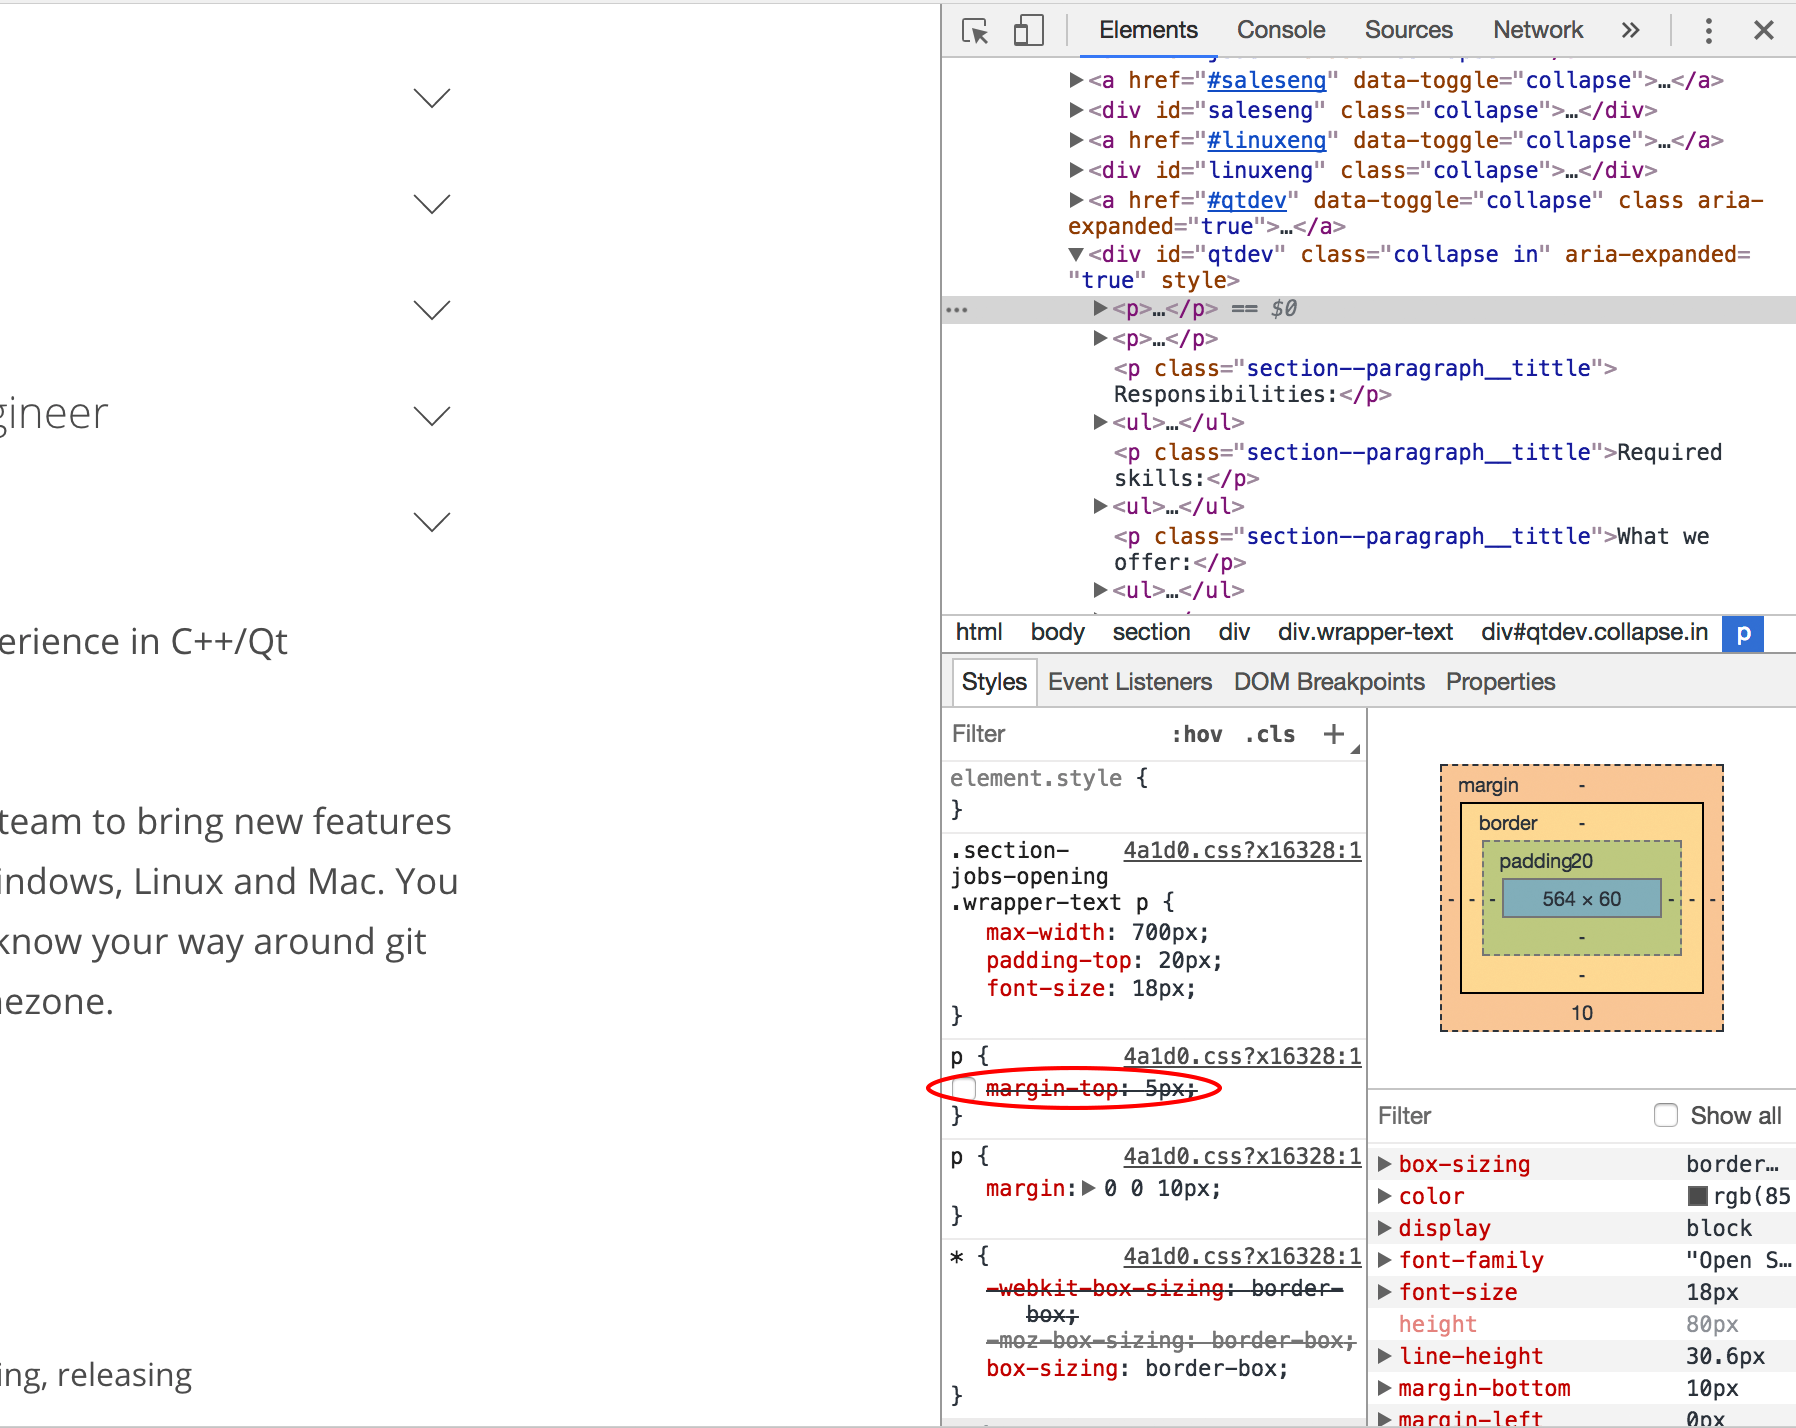The image size is (1796, 1428).
Task: Add a new style rule with the plus icon
Action: point(1334,734)
